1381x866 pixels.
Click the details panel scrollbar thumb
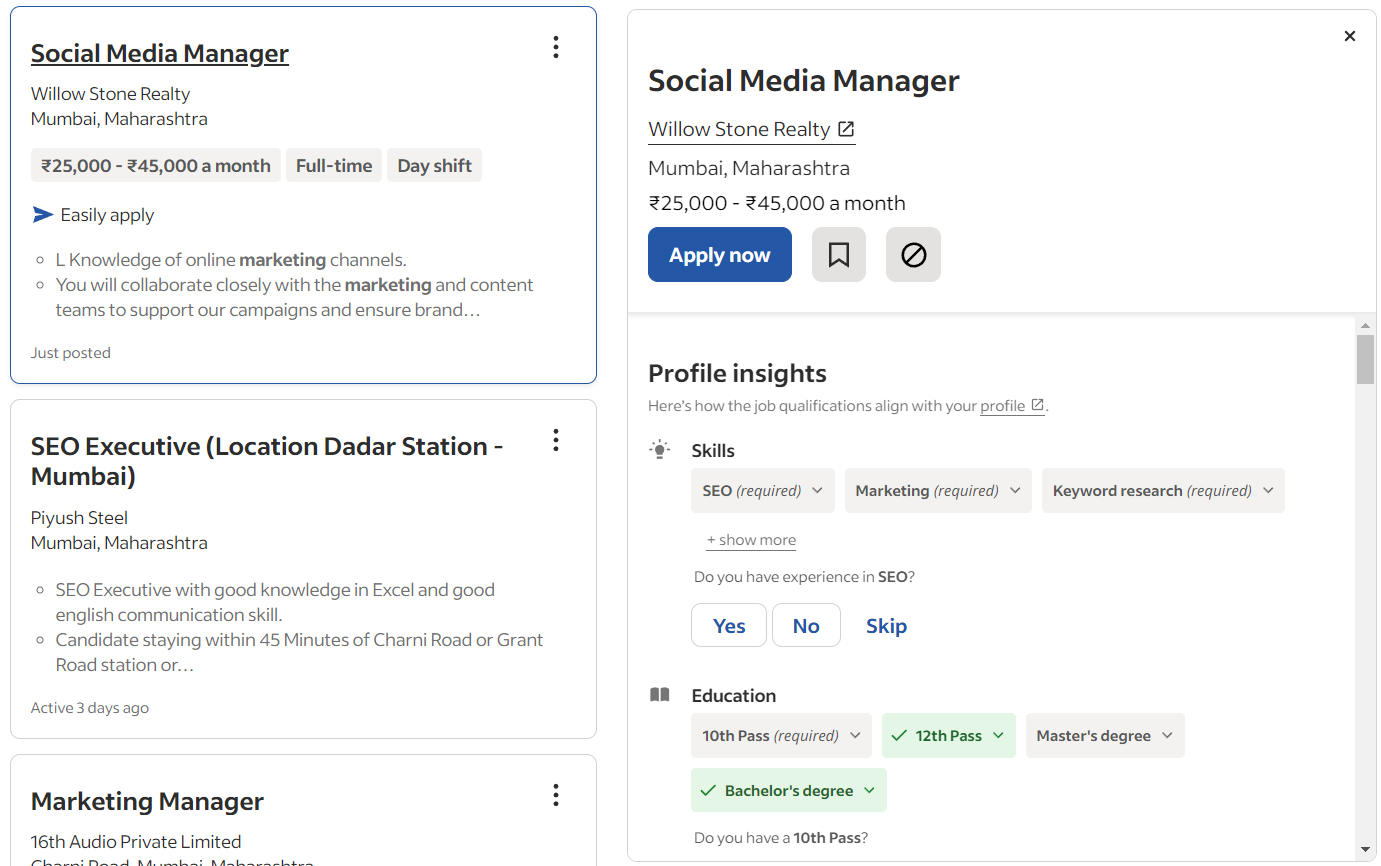click(x=1366, y=359)
